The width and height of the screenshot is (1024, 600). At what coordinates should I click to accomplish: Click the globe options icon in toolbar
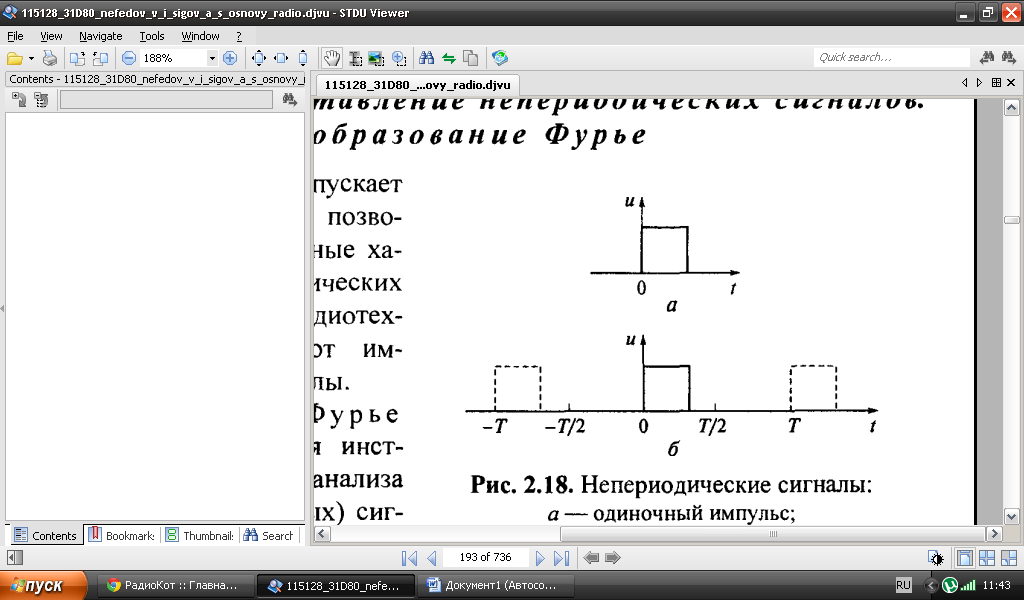pyautogui.click(x=500, y=58)
